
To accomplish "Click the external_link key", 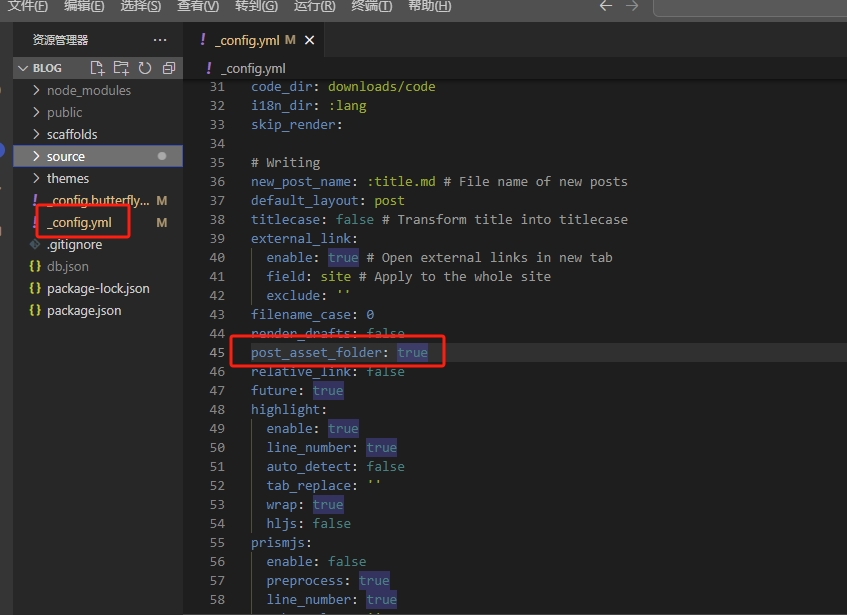I will 300,239.
